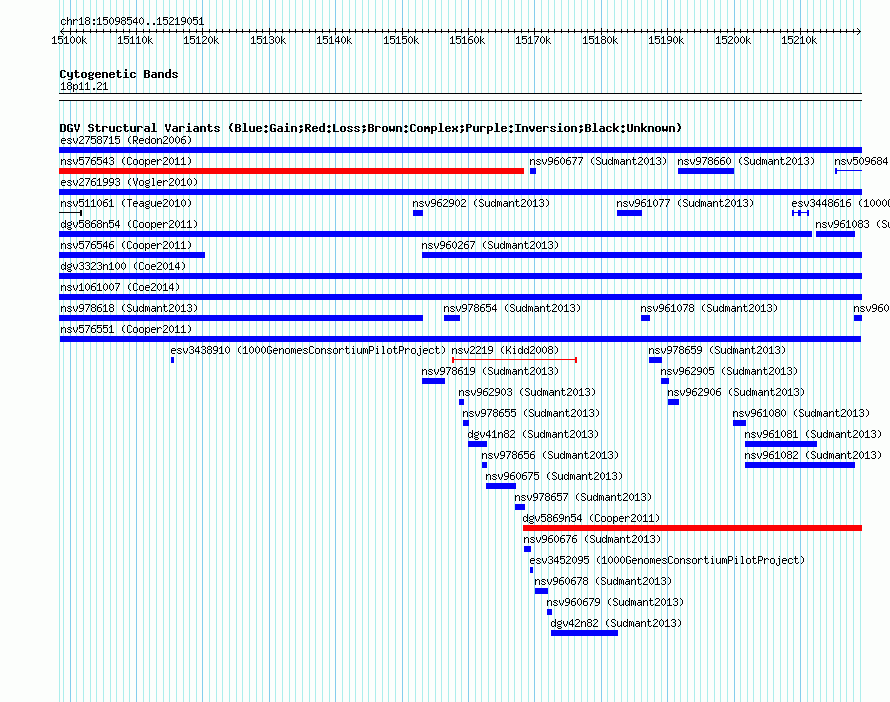
Task: Click the nsv962902 (Sudmant2013) label
Action: pyautogui.click(x=481, y=203)
